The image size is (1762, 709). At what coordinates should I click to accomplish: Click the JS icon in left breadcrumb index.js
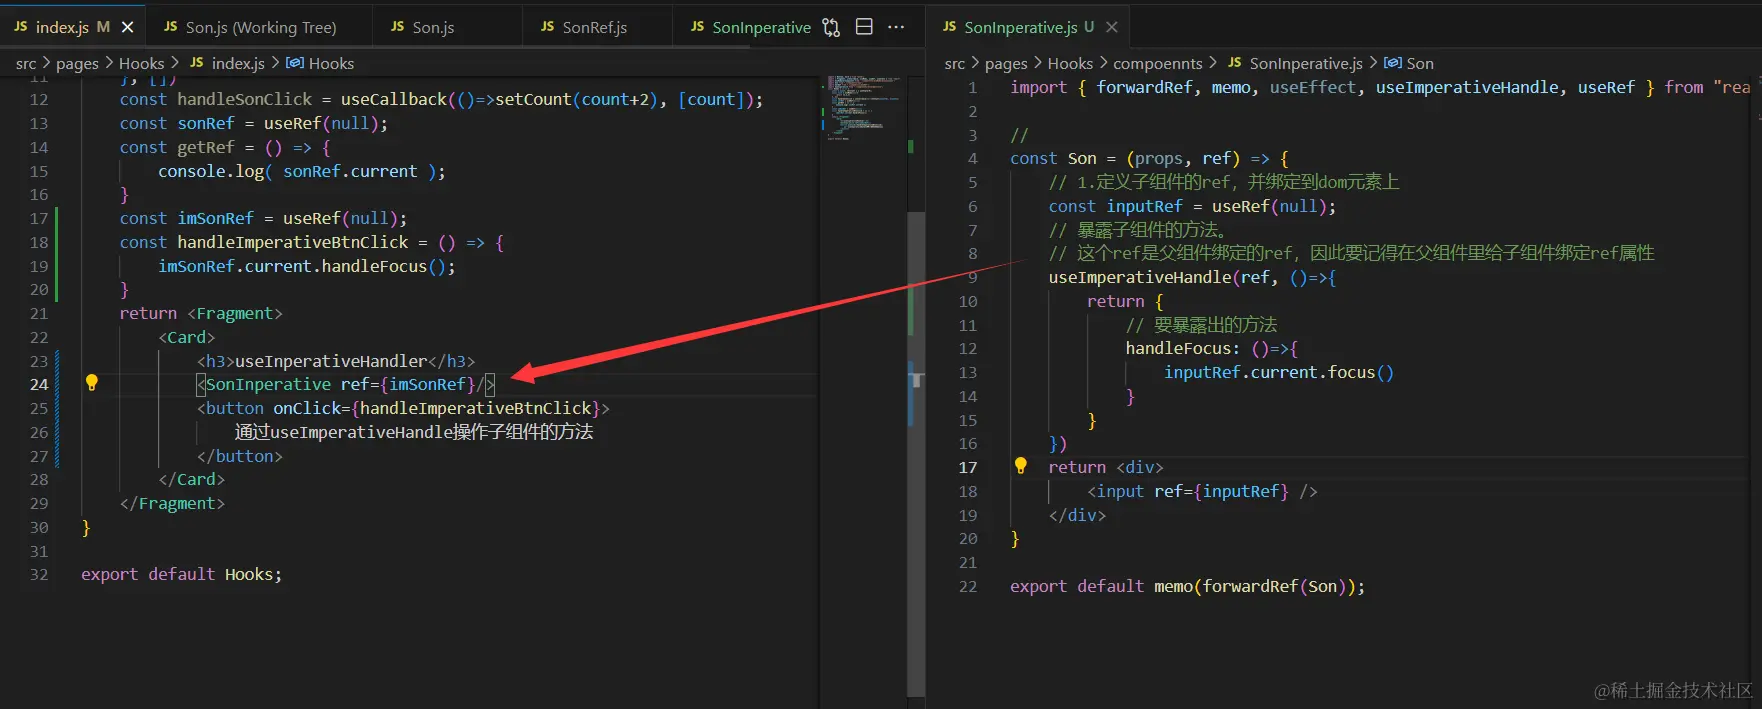[197, 63]
